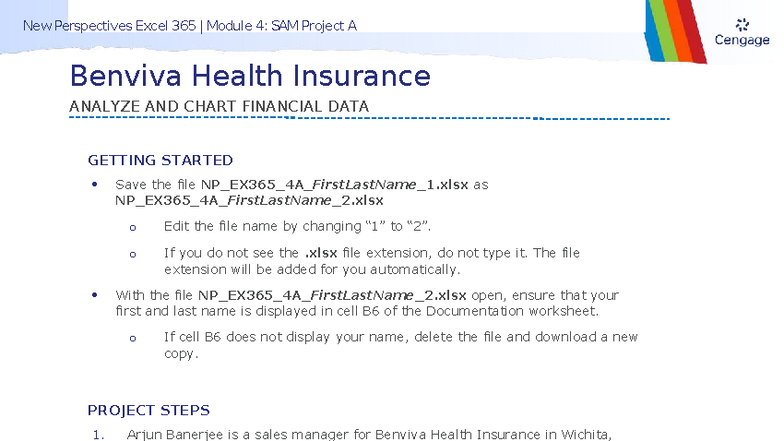Click the "ANALYZE AND CHART FINANCIAL DATA" subtitle
The image size is (784, 441).
pyautogui.click(x=219, y=106)
